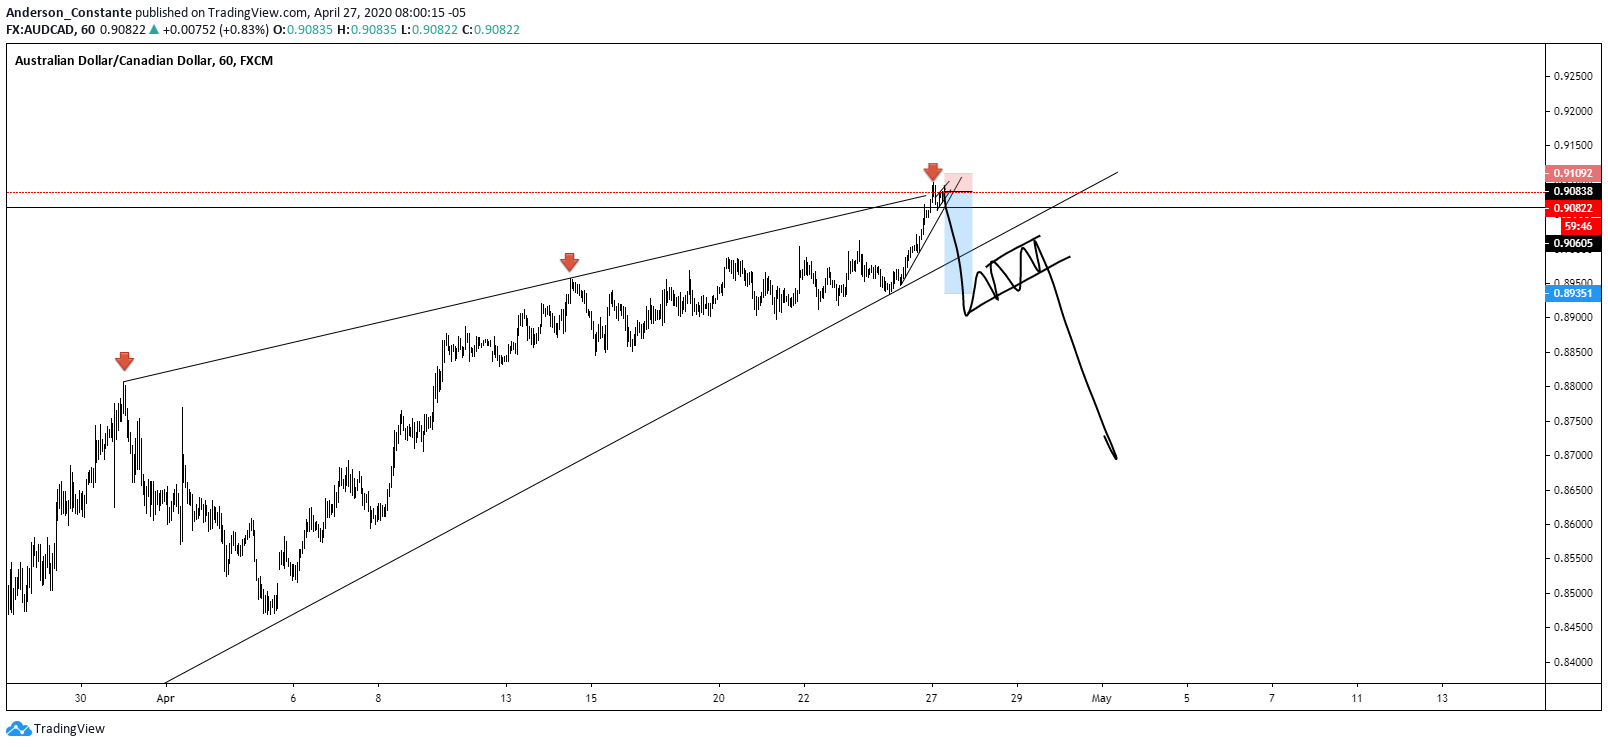Select the blue profit-target zone of the short position
The height and width of the screenshot is (747, 1608).
coord(958,243)
